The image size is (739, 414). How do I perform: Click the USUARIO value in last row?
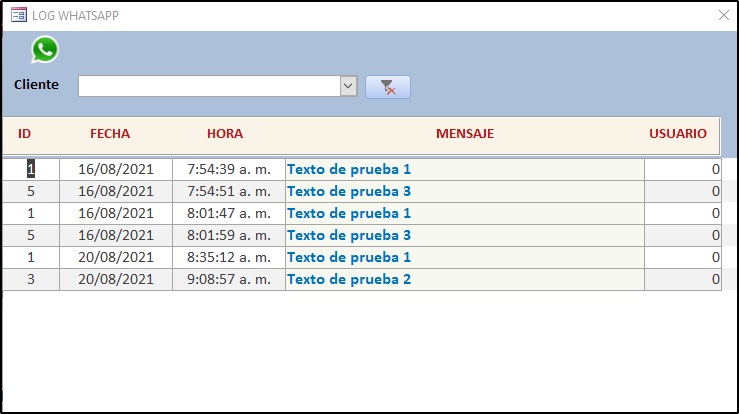[683, 279]
